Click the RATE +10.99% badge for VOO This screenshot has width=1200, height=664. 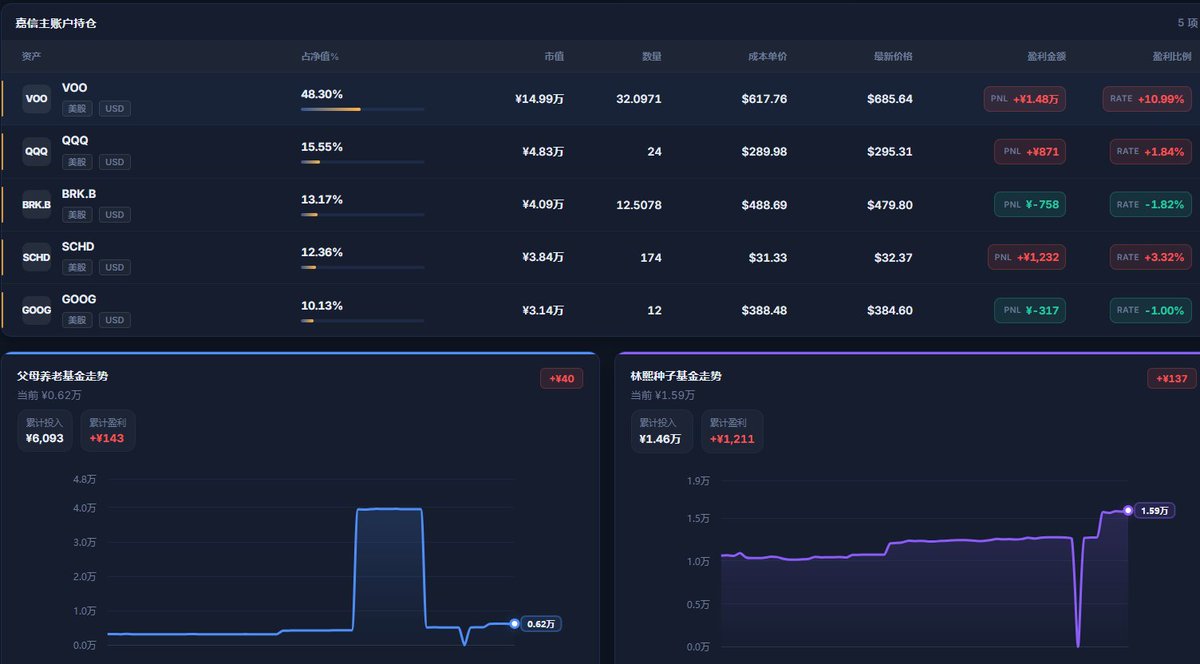1147,99
